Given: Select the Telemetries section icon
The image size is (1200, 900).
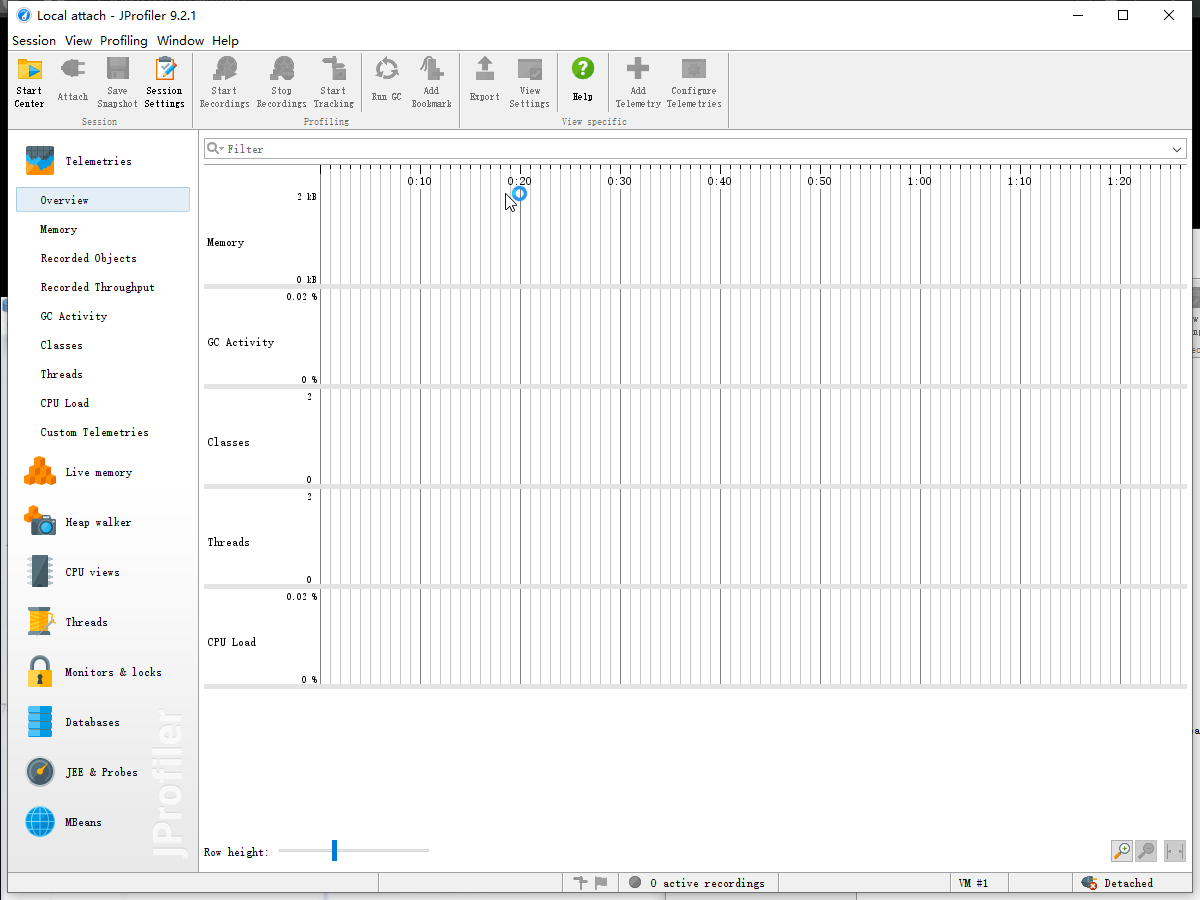Looking at the screenshot, I should (x=40, y=161).
